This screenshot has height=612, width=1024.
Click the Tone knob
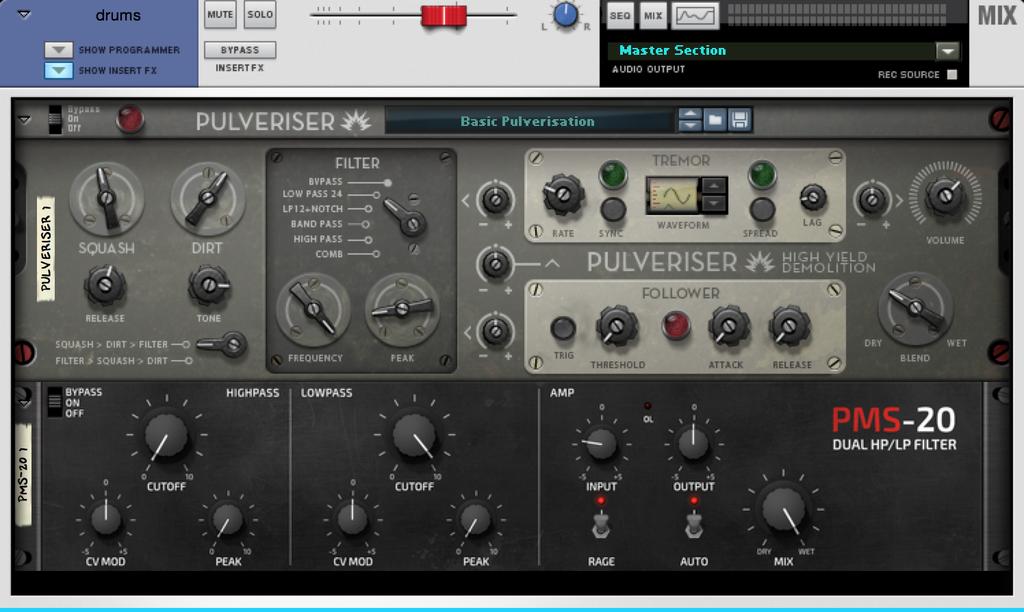(x=209, y=285)
